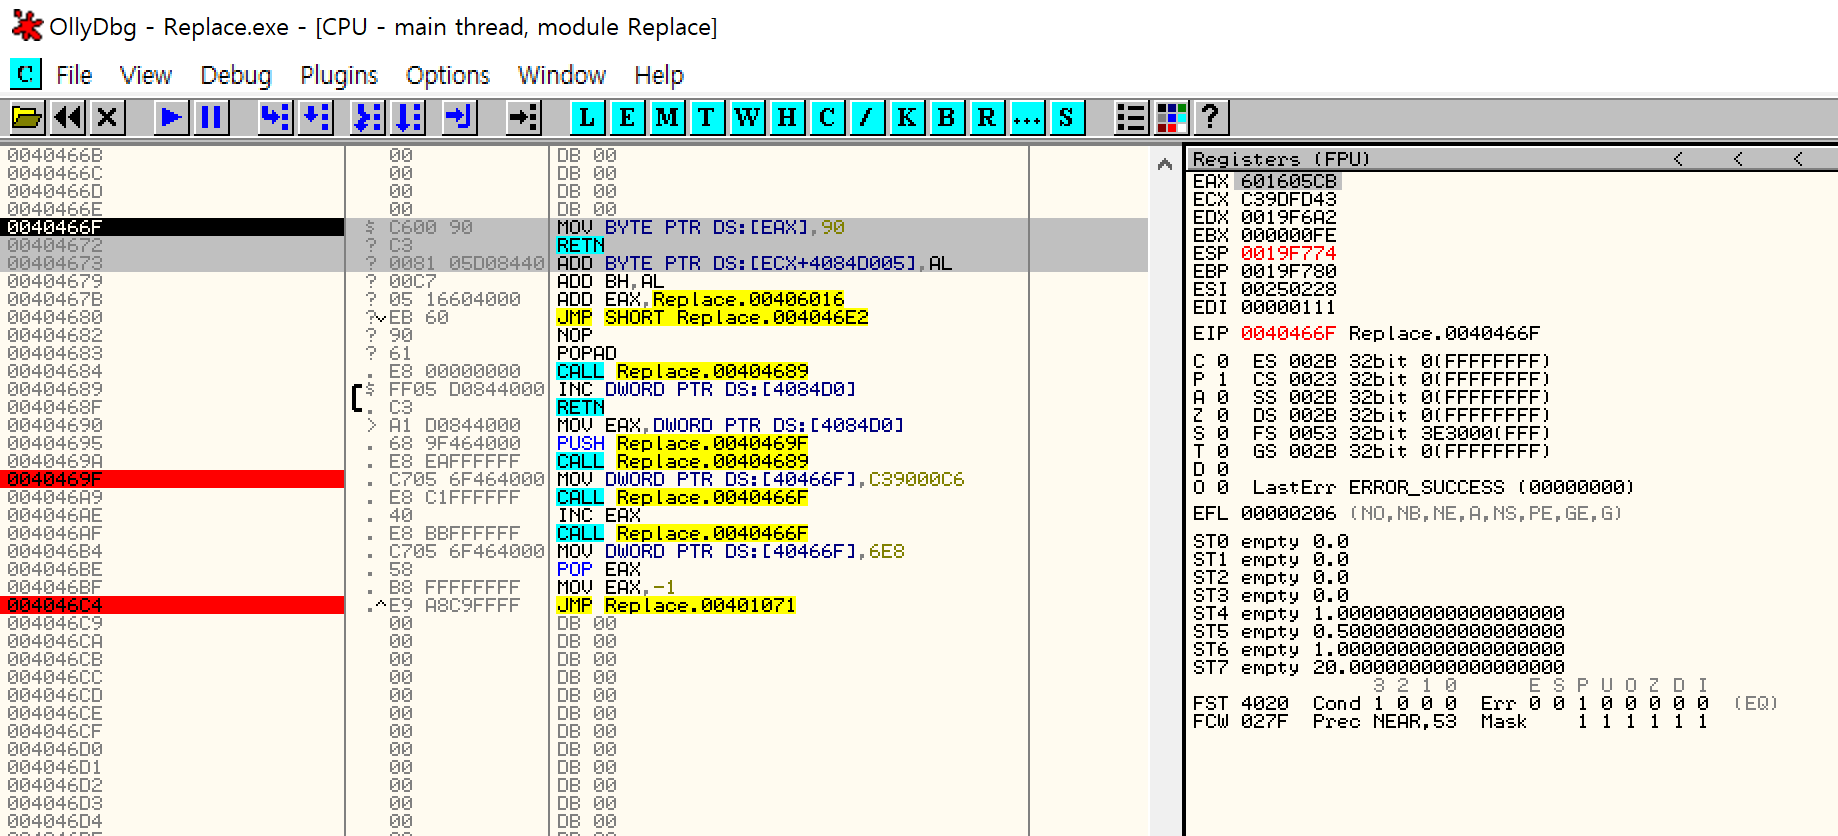Click third left arrow in Registers header
The image size is (1838, 836).
pyautogui.click(x=1798, y=159)
